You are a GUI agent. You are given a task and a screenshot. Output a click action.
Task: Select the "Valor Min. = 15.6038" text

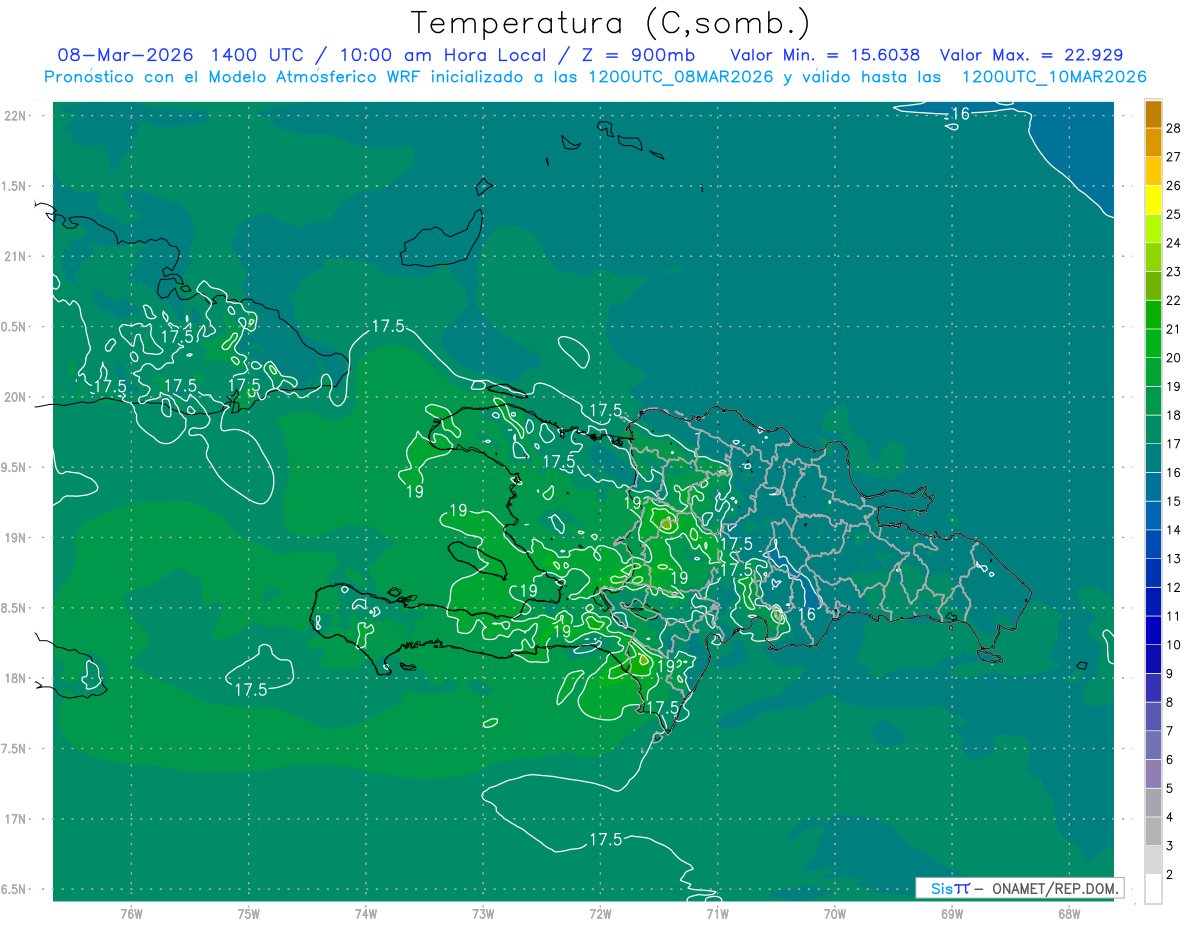click(x=825, y=55)
